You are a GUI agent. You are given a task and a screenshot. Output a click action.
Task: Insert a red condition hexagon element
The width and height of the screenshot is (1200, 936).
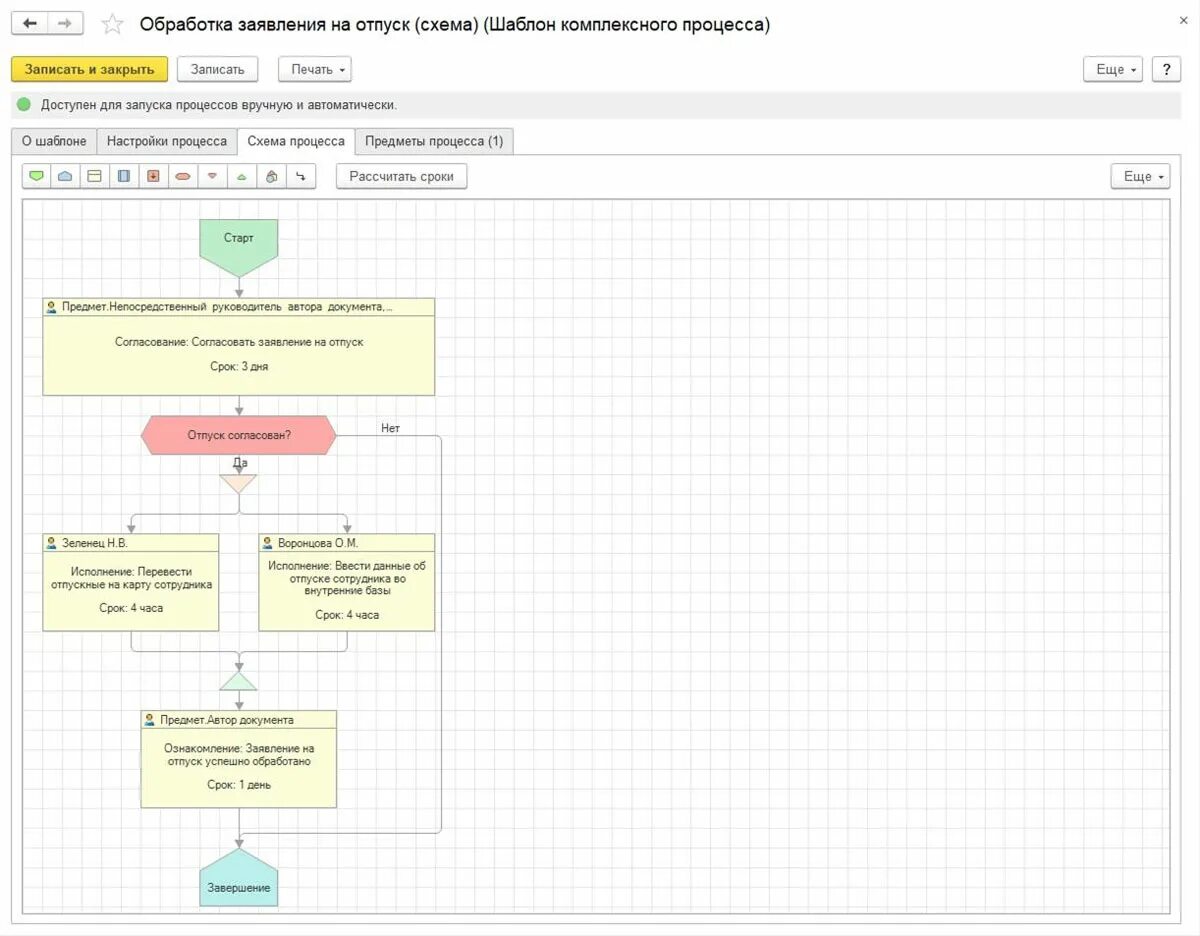182,176
